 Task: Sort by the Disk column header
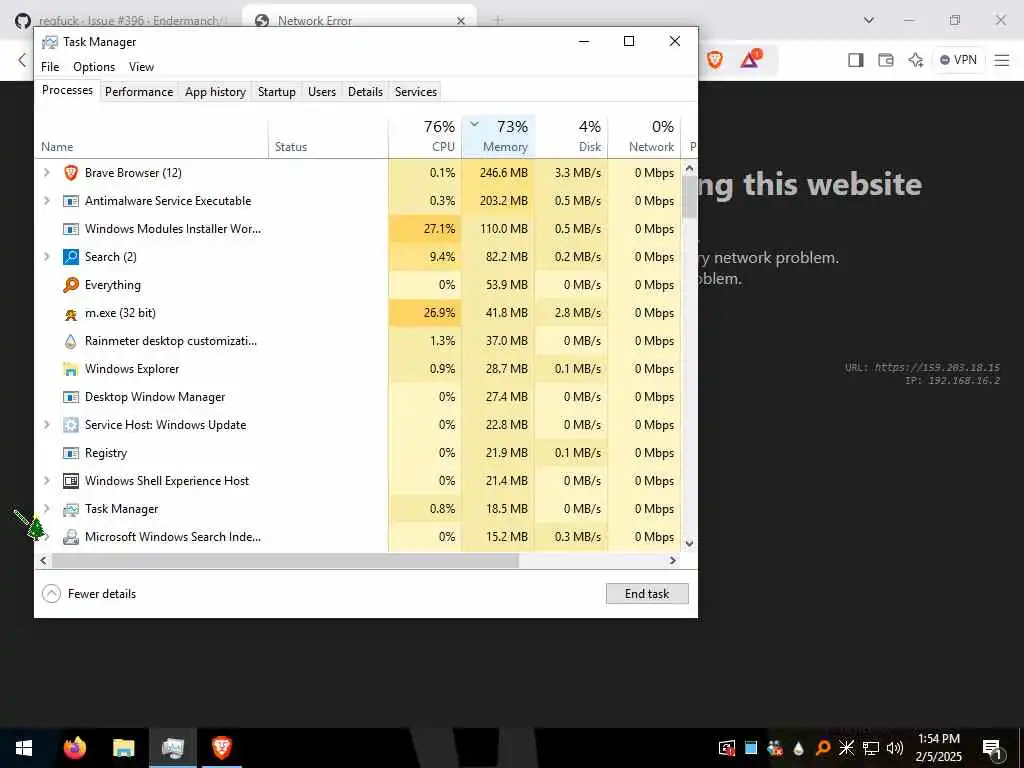[x=571, y=136]
